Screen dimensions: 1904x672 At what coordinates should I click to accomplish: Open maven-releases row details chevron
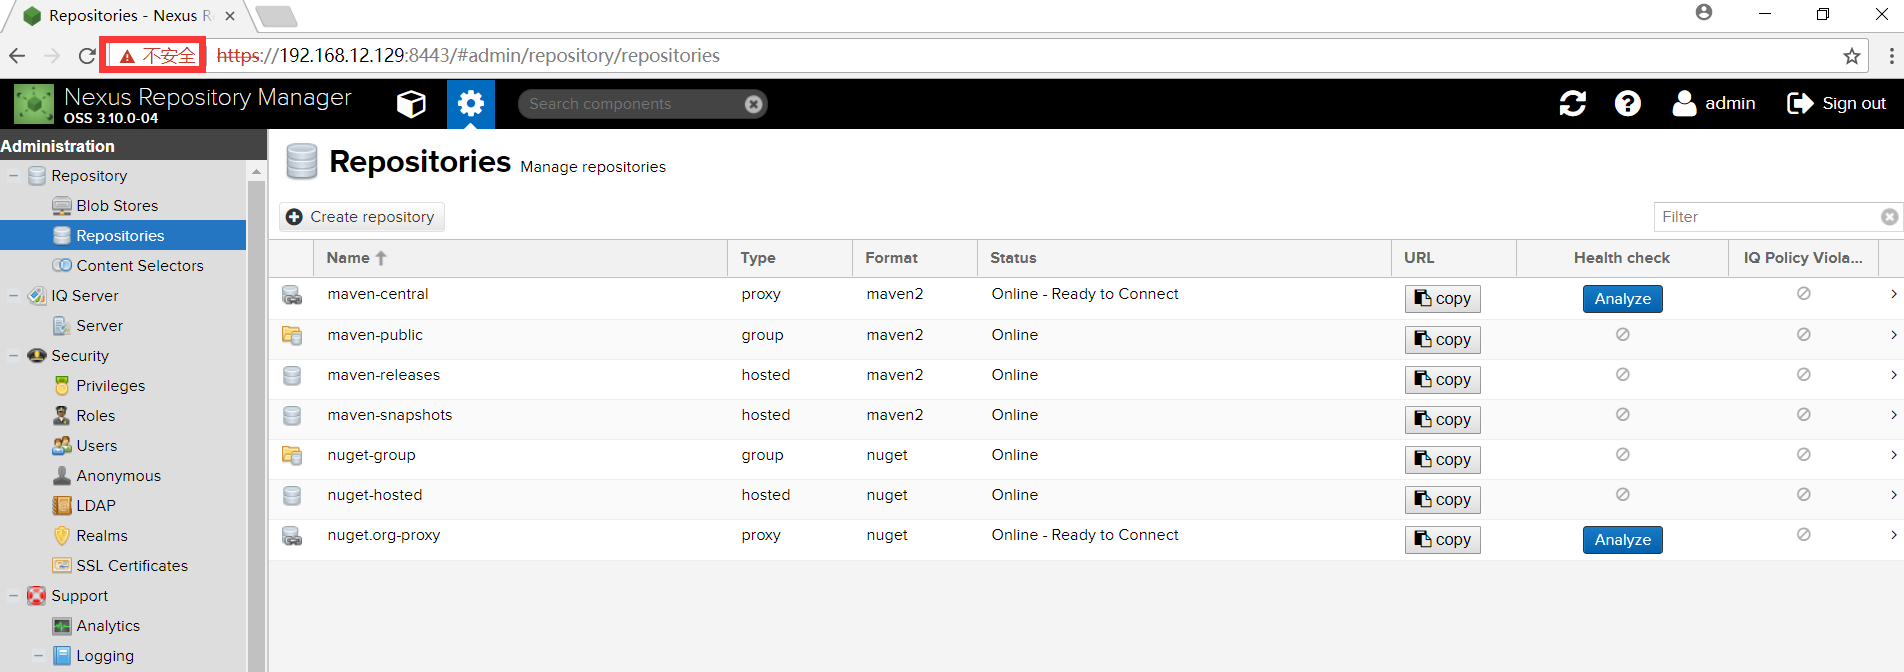[x=1893, y=375]
